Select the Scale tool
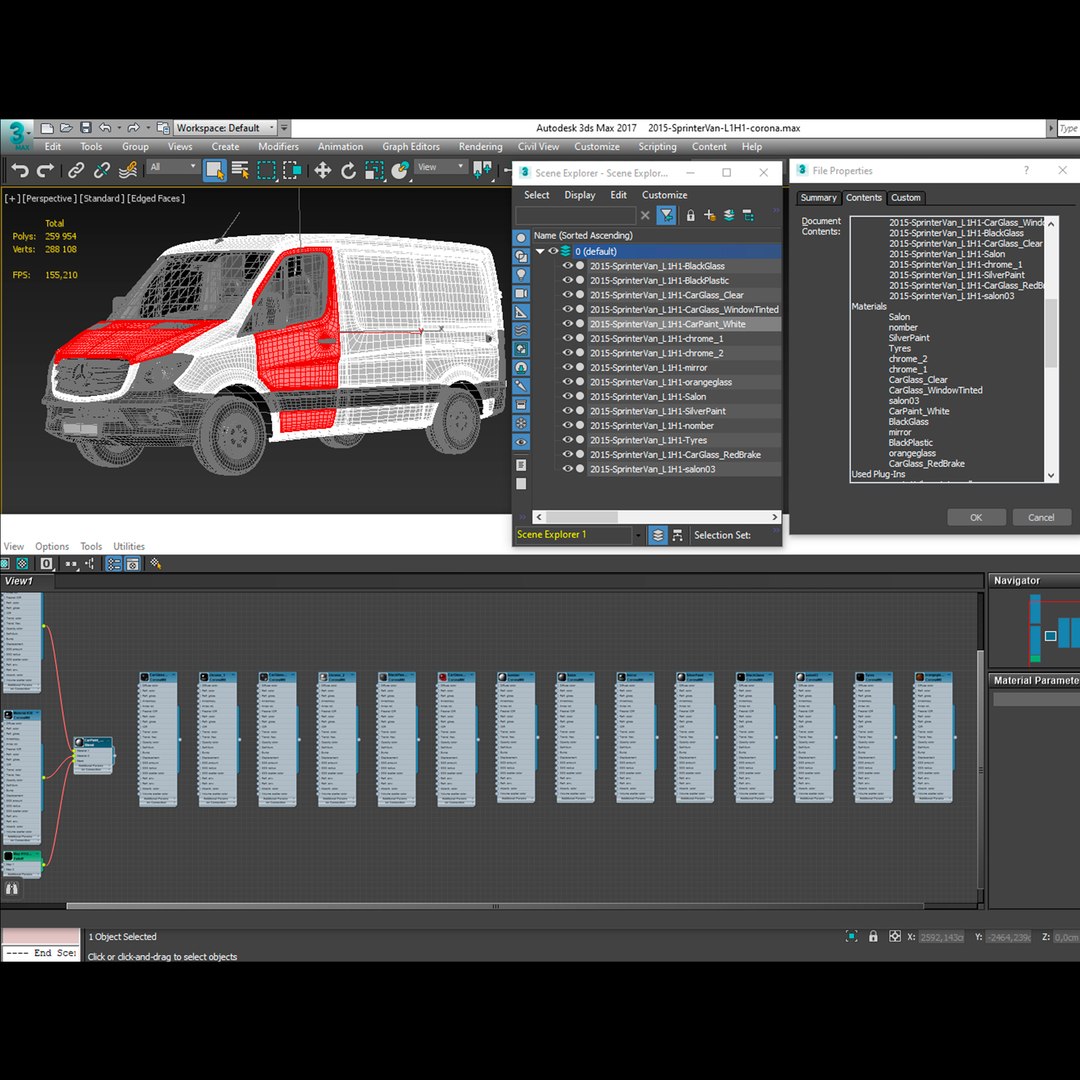Viewport: 1080px width, 1080px height. tap(374, 170)
